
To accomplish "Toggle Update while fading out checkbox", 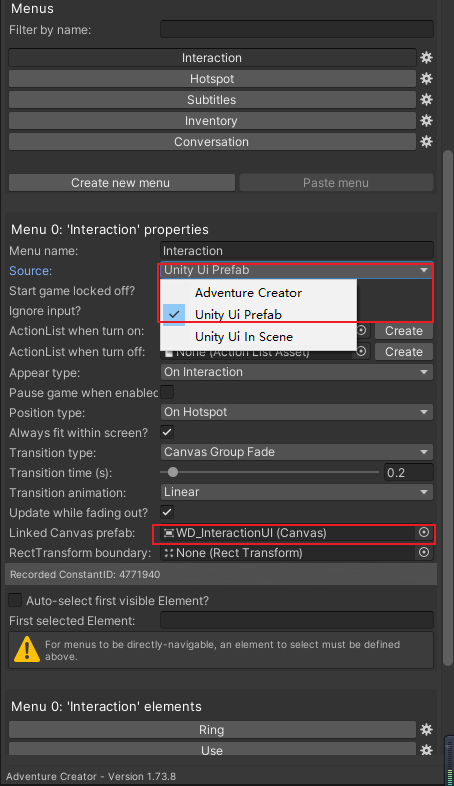I will pyautogui.click(x=167, y=512).
